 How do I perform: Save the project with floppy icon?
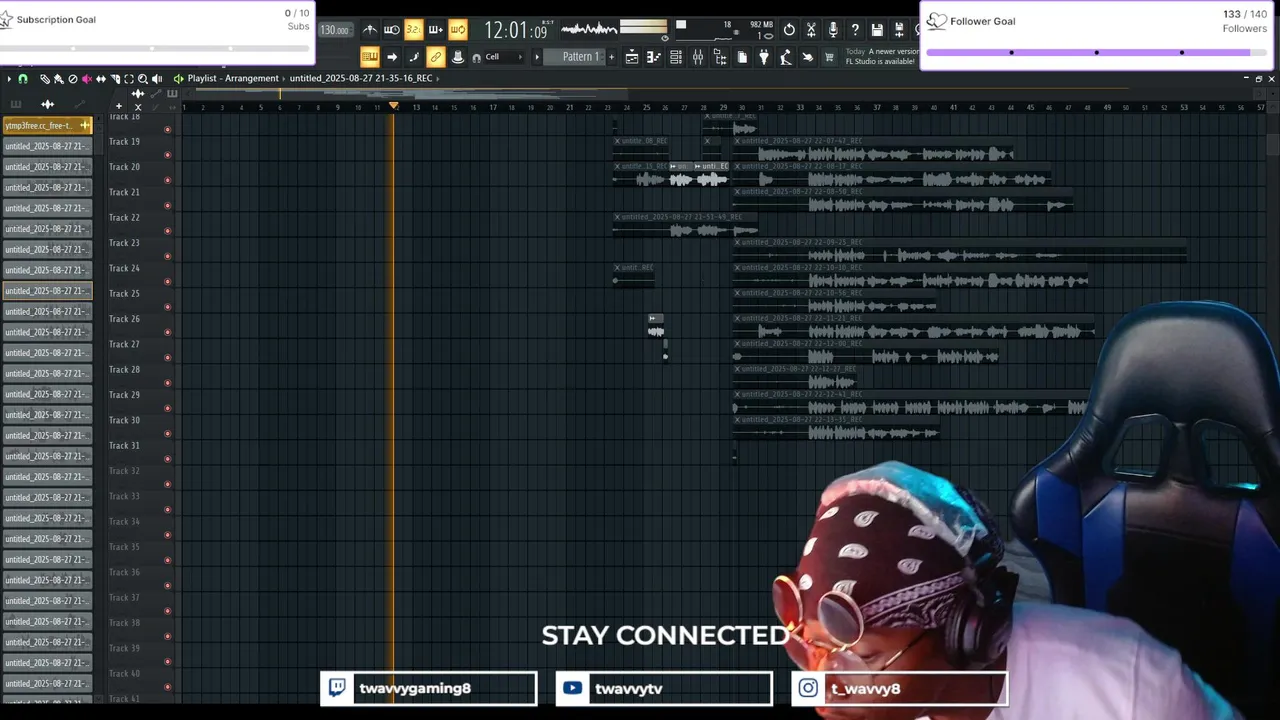coord(877,30)
